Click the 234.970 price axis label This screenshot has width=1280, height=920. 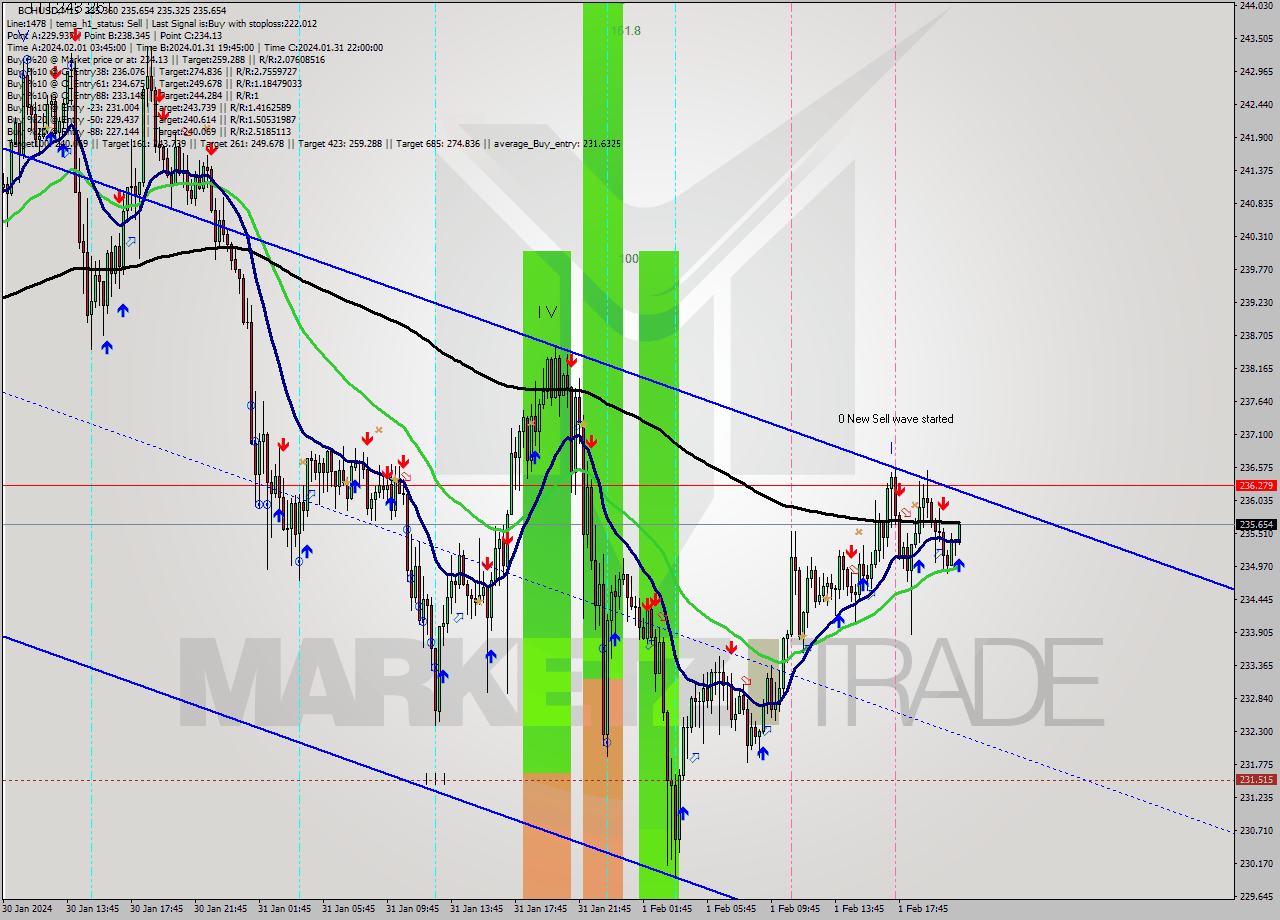(x=1255, y=567)
